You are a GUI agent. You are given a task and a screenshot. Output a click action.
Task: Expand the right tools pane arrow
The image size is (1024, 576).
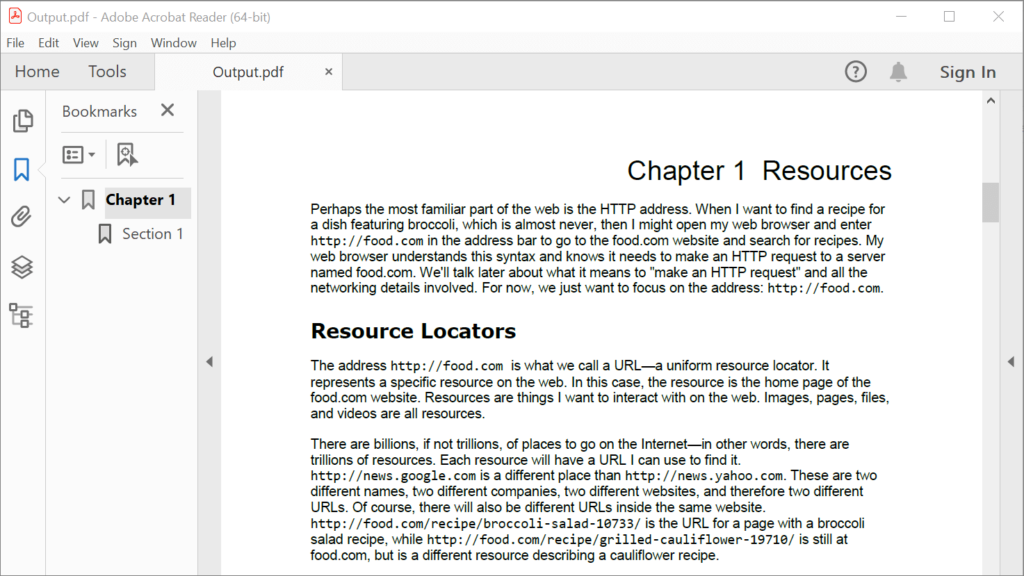click(x=1011, y=361)
